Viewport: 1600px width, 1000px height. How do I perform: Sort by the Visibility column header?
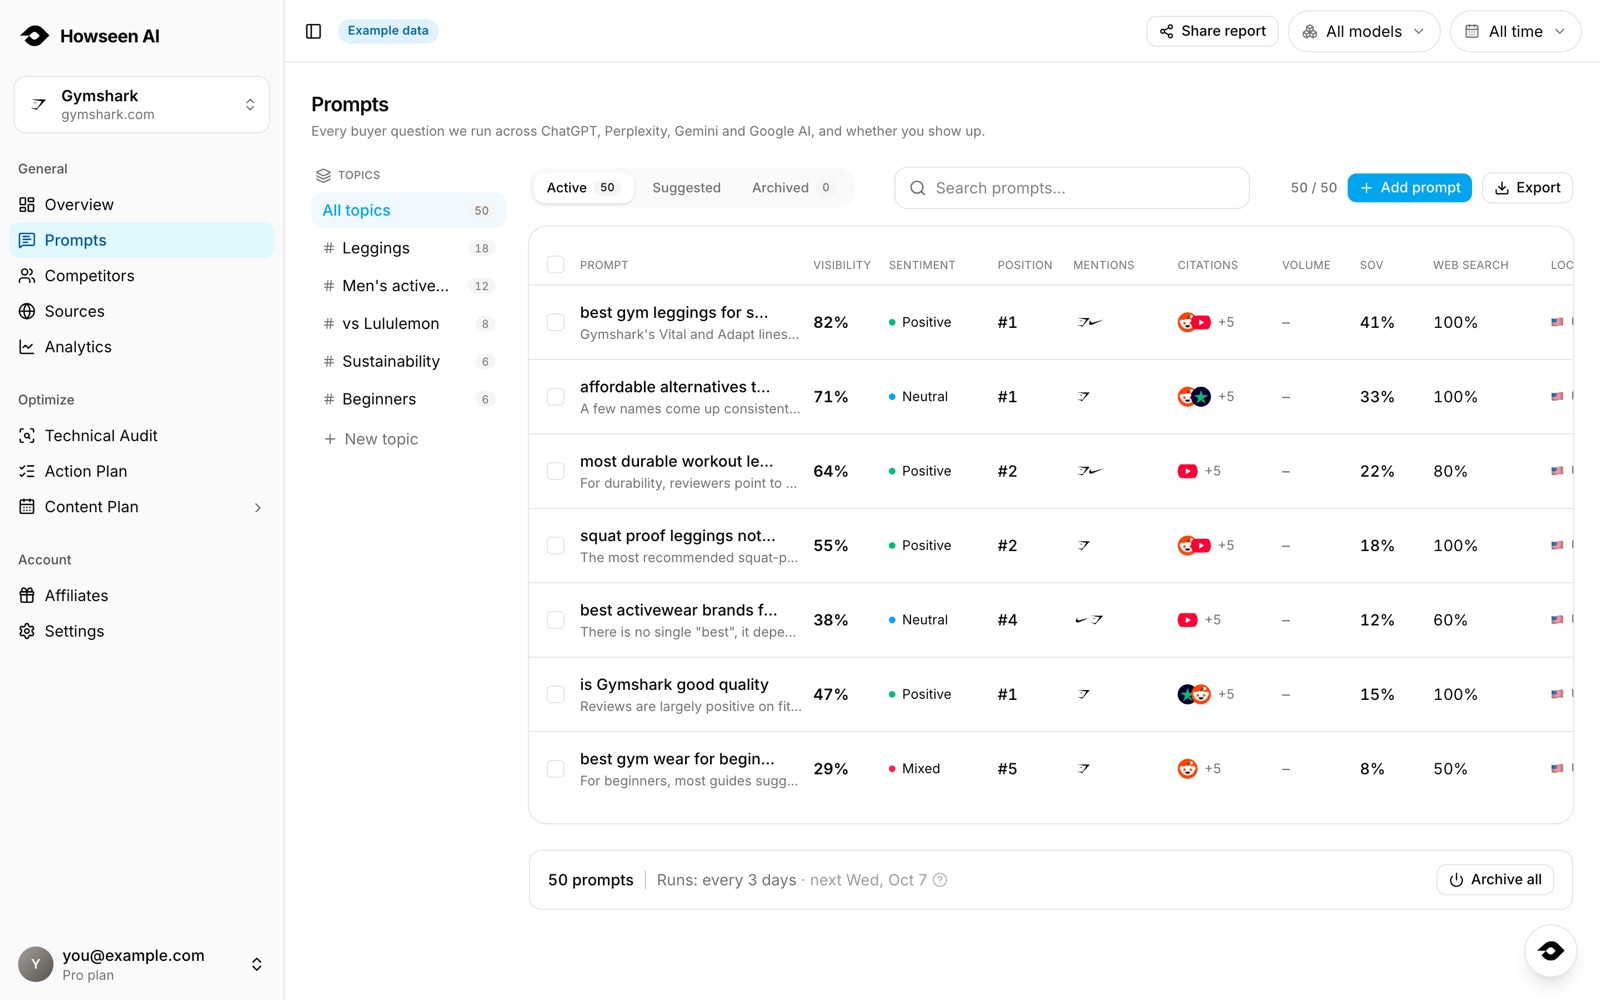coord(841,265)
